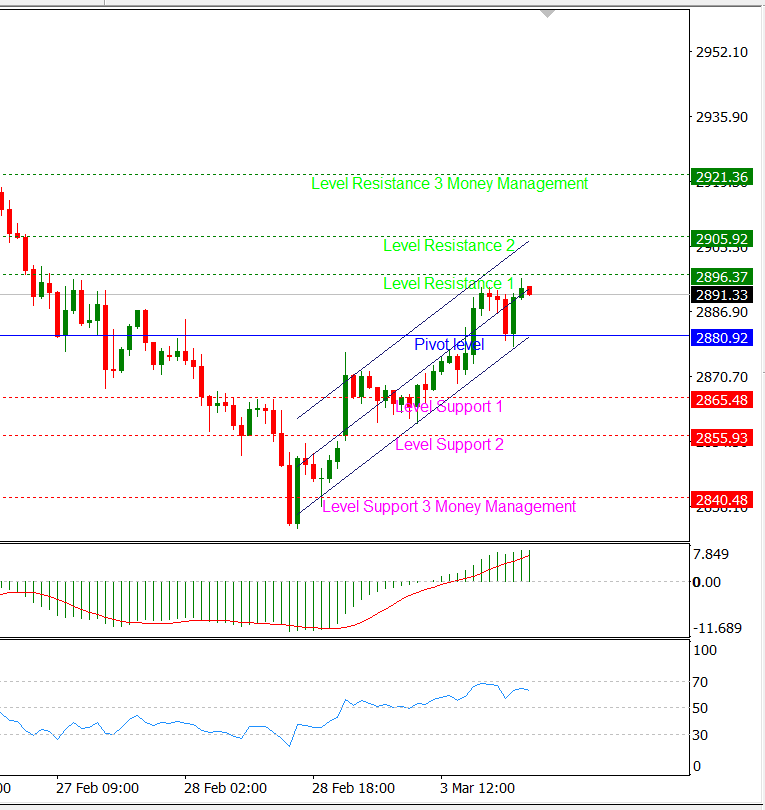Click the red 2865.48 support price tag

click(720, 399)
